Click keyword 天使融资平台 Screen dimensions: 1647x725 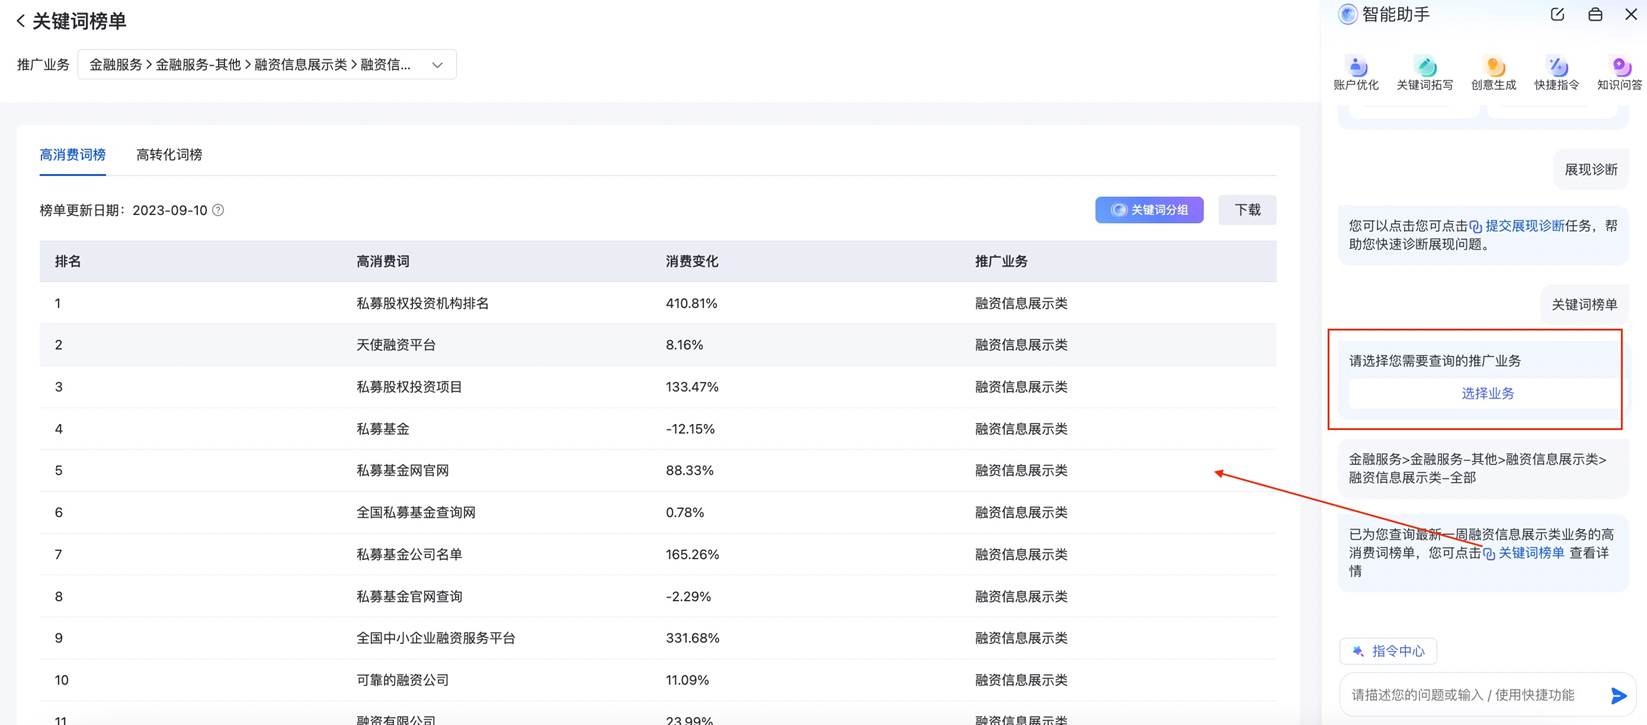coord(396,345)
